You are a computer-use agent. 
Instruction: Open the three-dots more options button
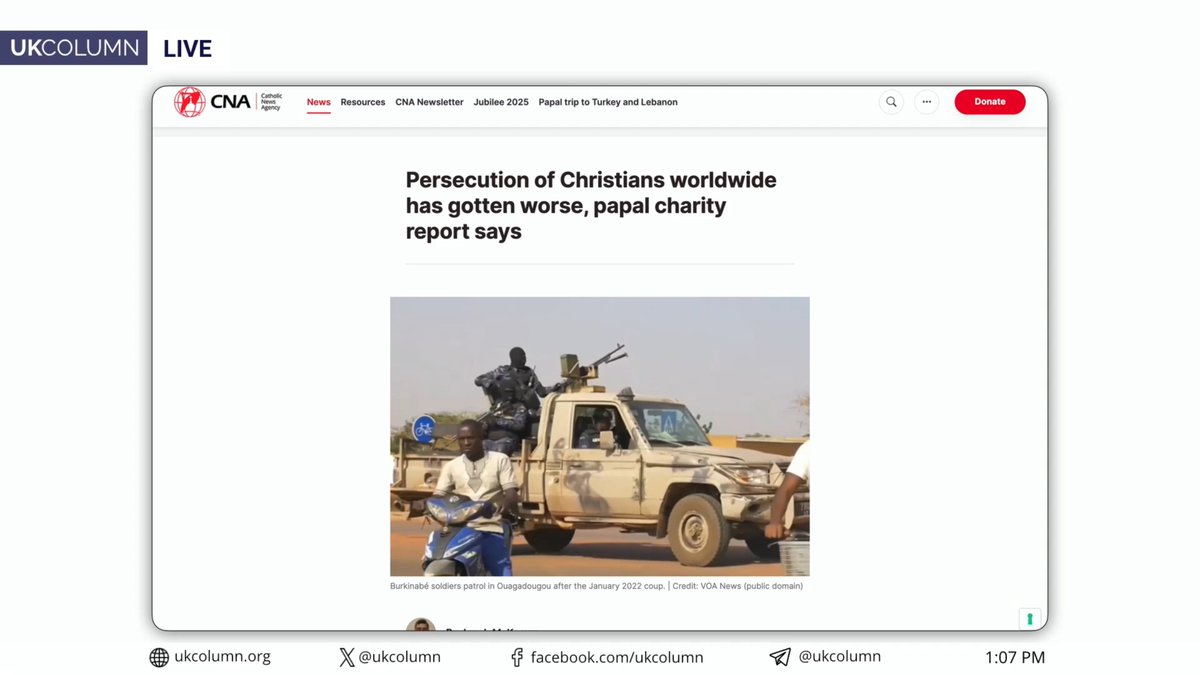(927, 102)
